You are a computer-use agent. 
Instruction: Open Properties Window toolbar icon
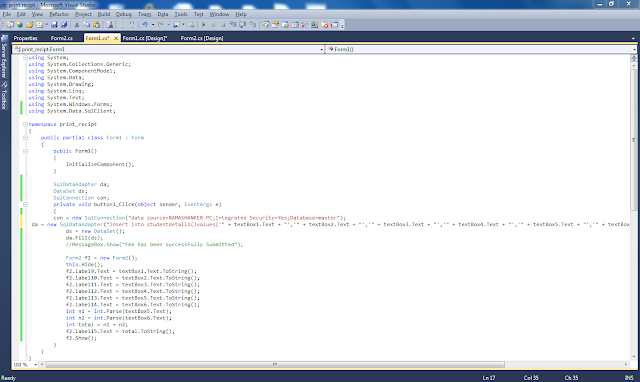click(x=276, y=24)
